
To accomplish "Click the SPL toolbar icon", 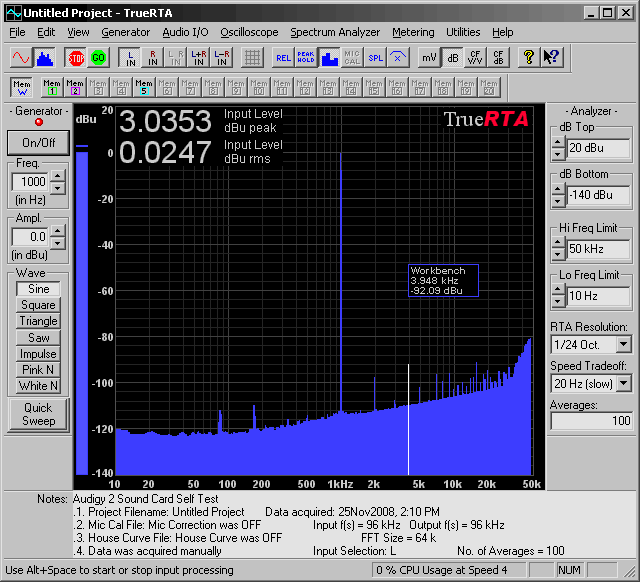I will [x=375, y=57].
